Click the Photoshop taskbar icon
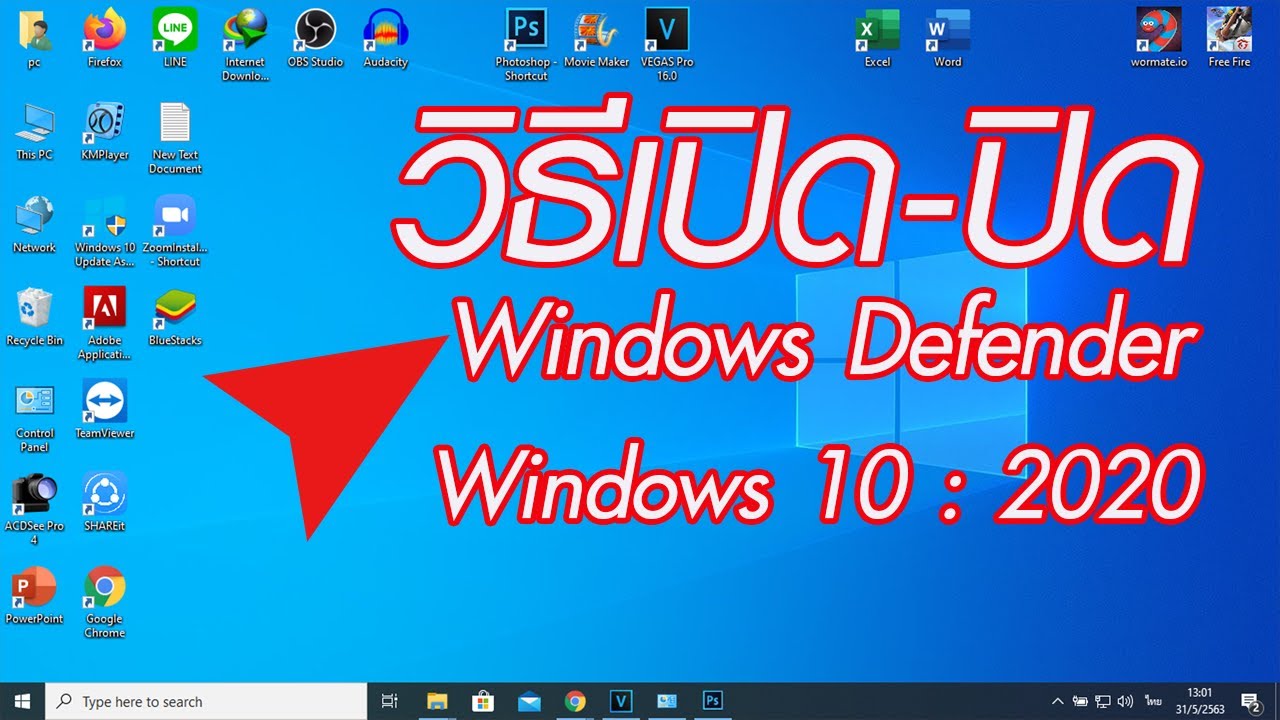This screenshot has height=720, width=1280. (713, 701)
